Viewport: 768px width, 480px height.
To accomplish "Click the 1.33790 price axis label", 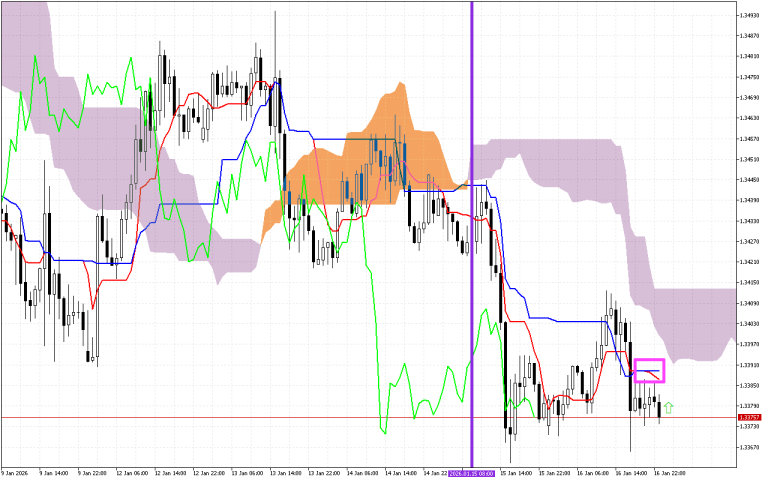I will point(750,407).
